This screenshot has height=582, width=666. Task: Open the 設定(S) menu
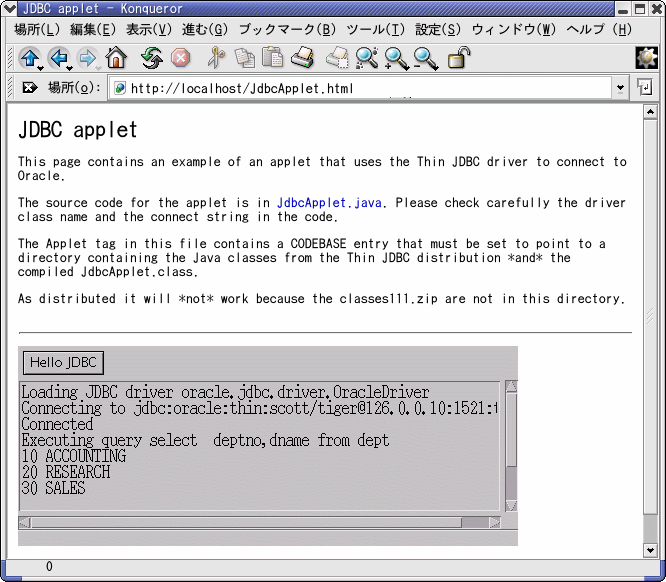click(437, 29)
